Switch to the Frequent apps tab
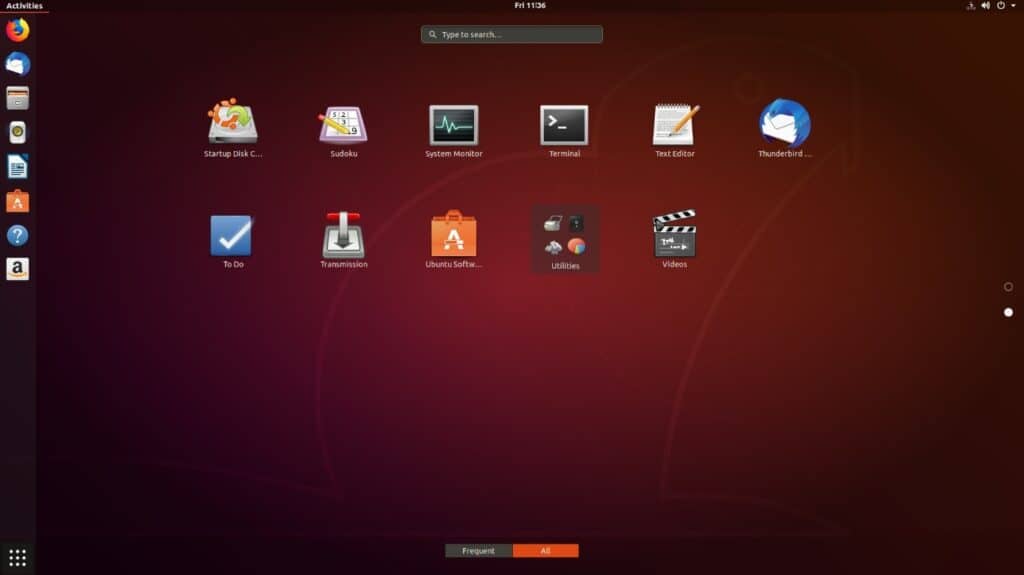 [x=479, y=551]
